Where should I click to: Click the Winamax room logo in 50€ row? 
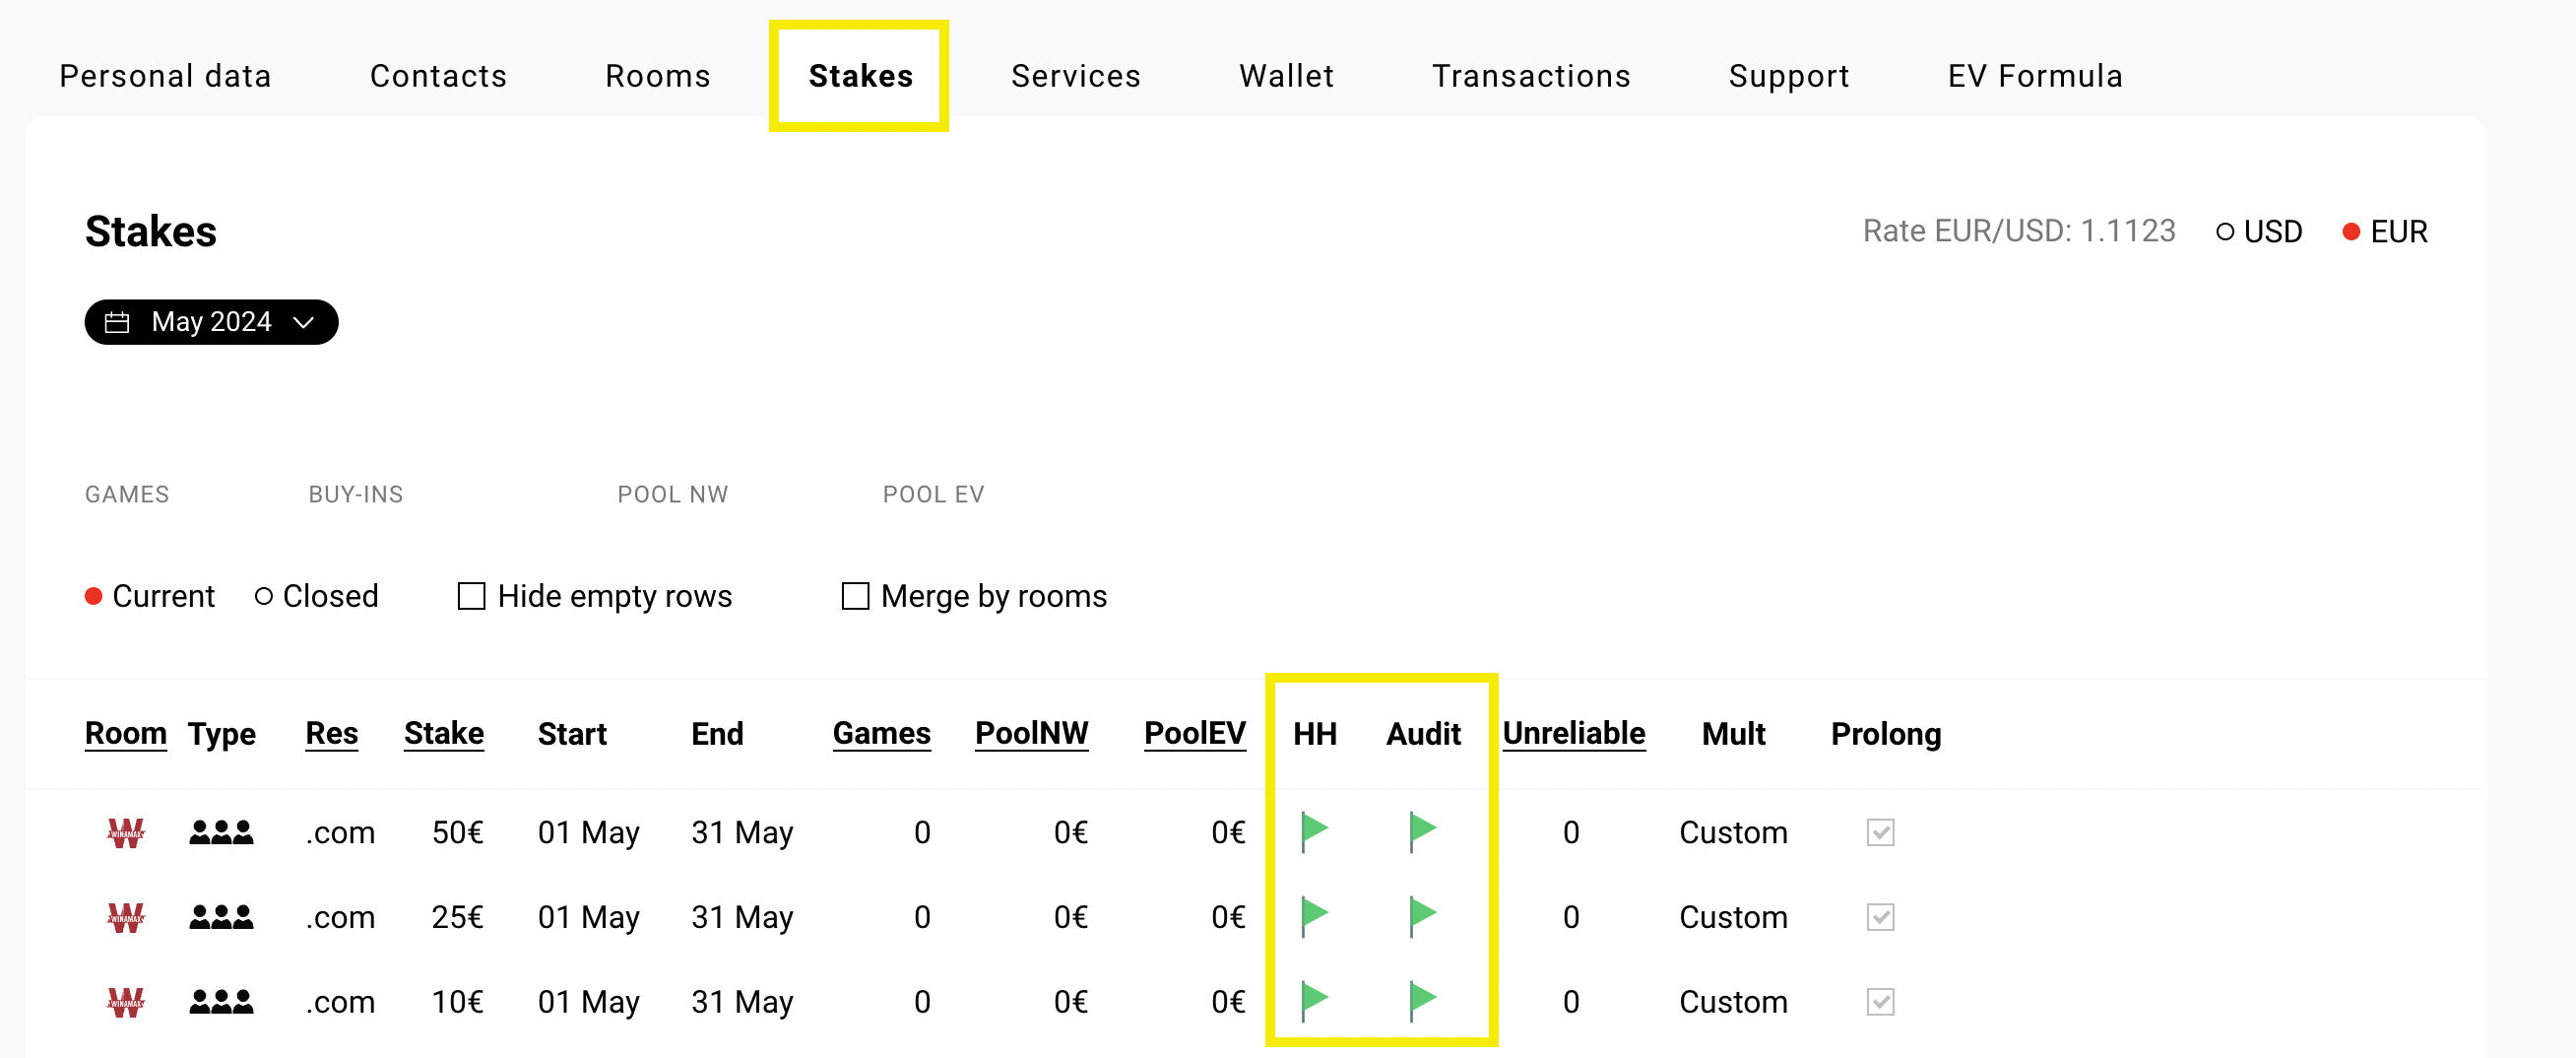coord(126,833)
